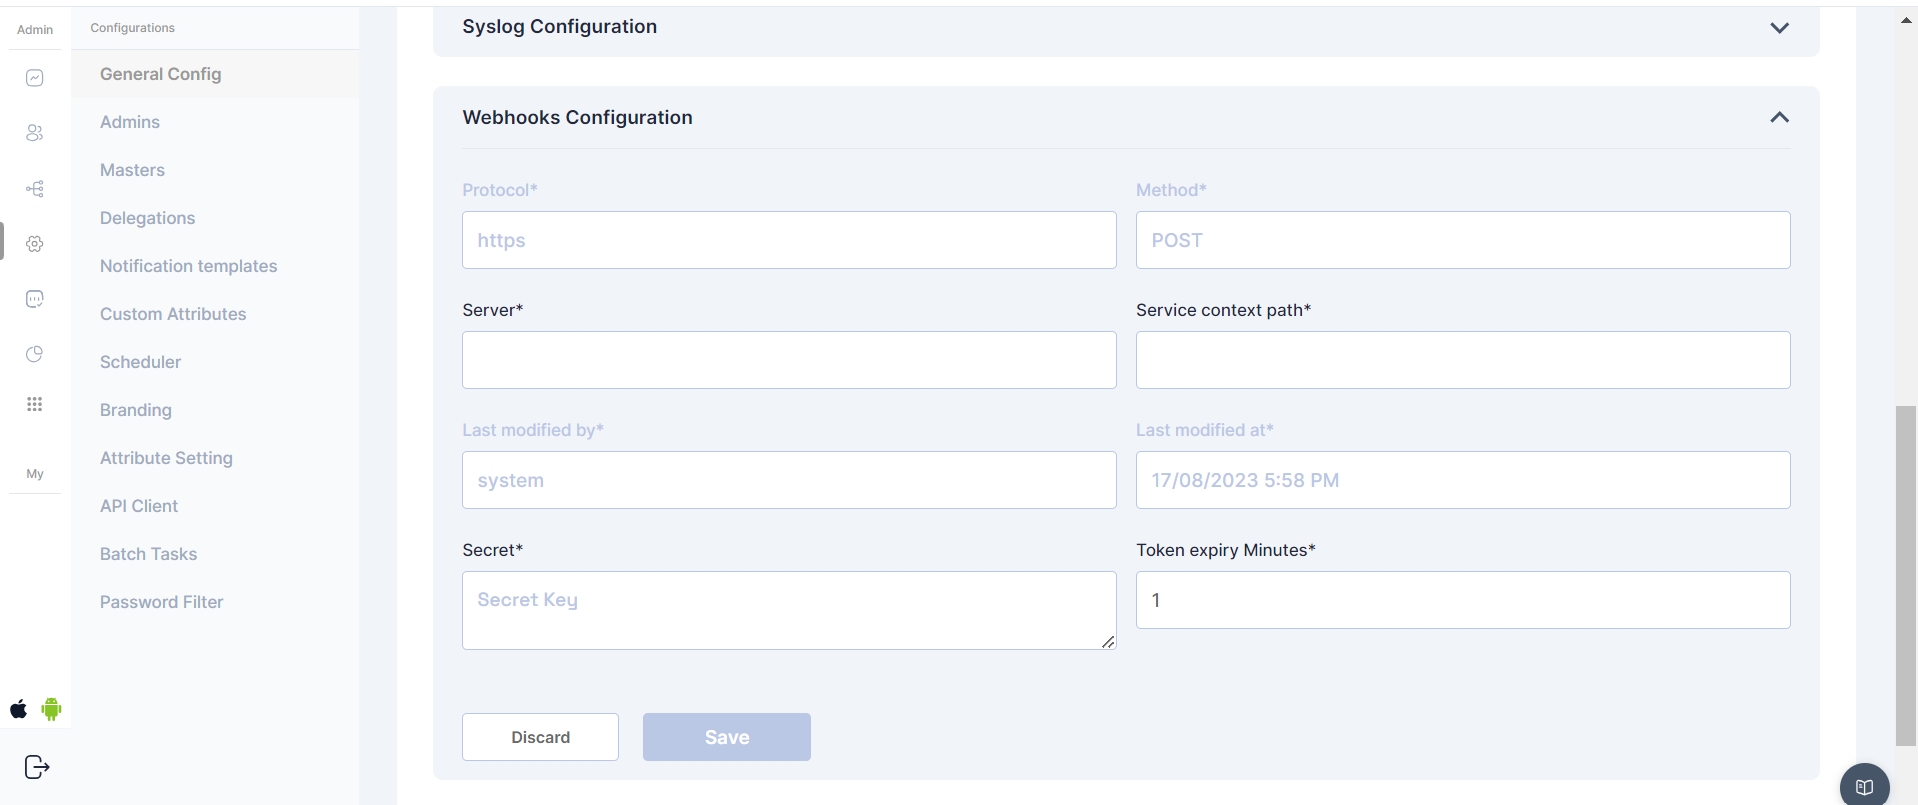Open Password Filter settings
Image resolution: width=1918 pixels, height=805 pixels.
tap(161, 602)
